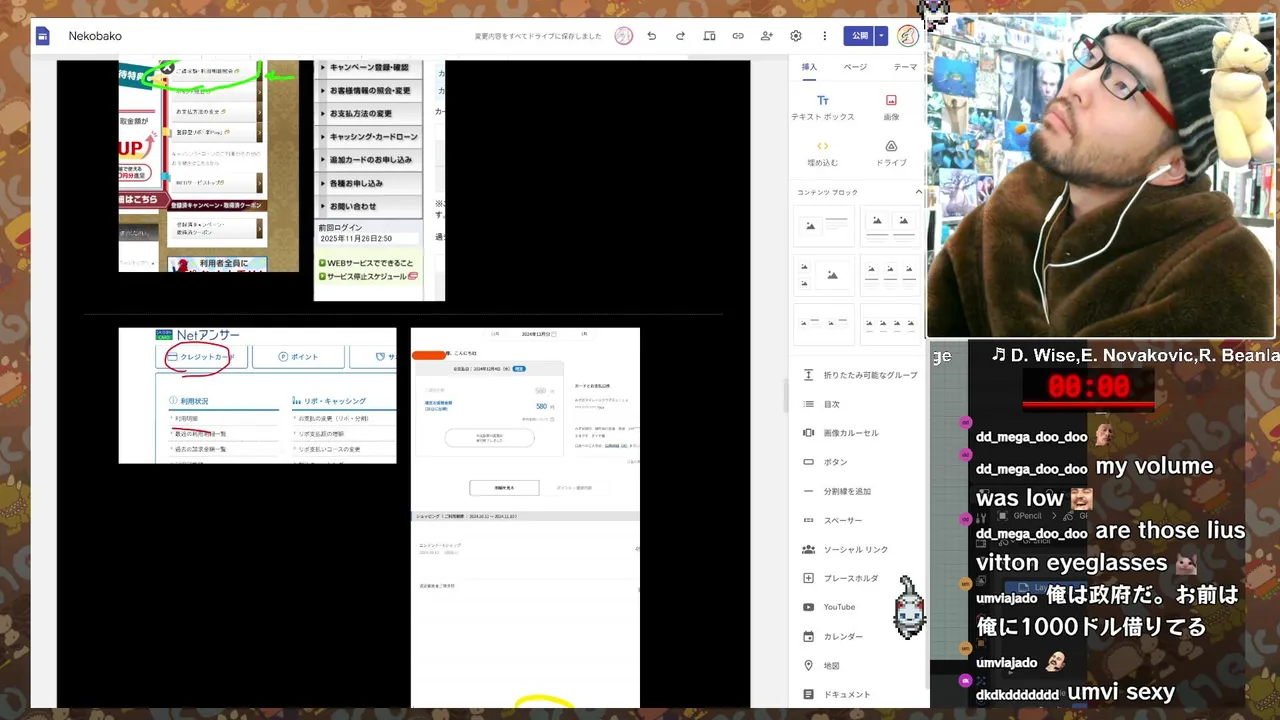1280x720 pixels.
Task: Insert embed code (埋め込む)
Action: [823, 153]
